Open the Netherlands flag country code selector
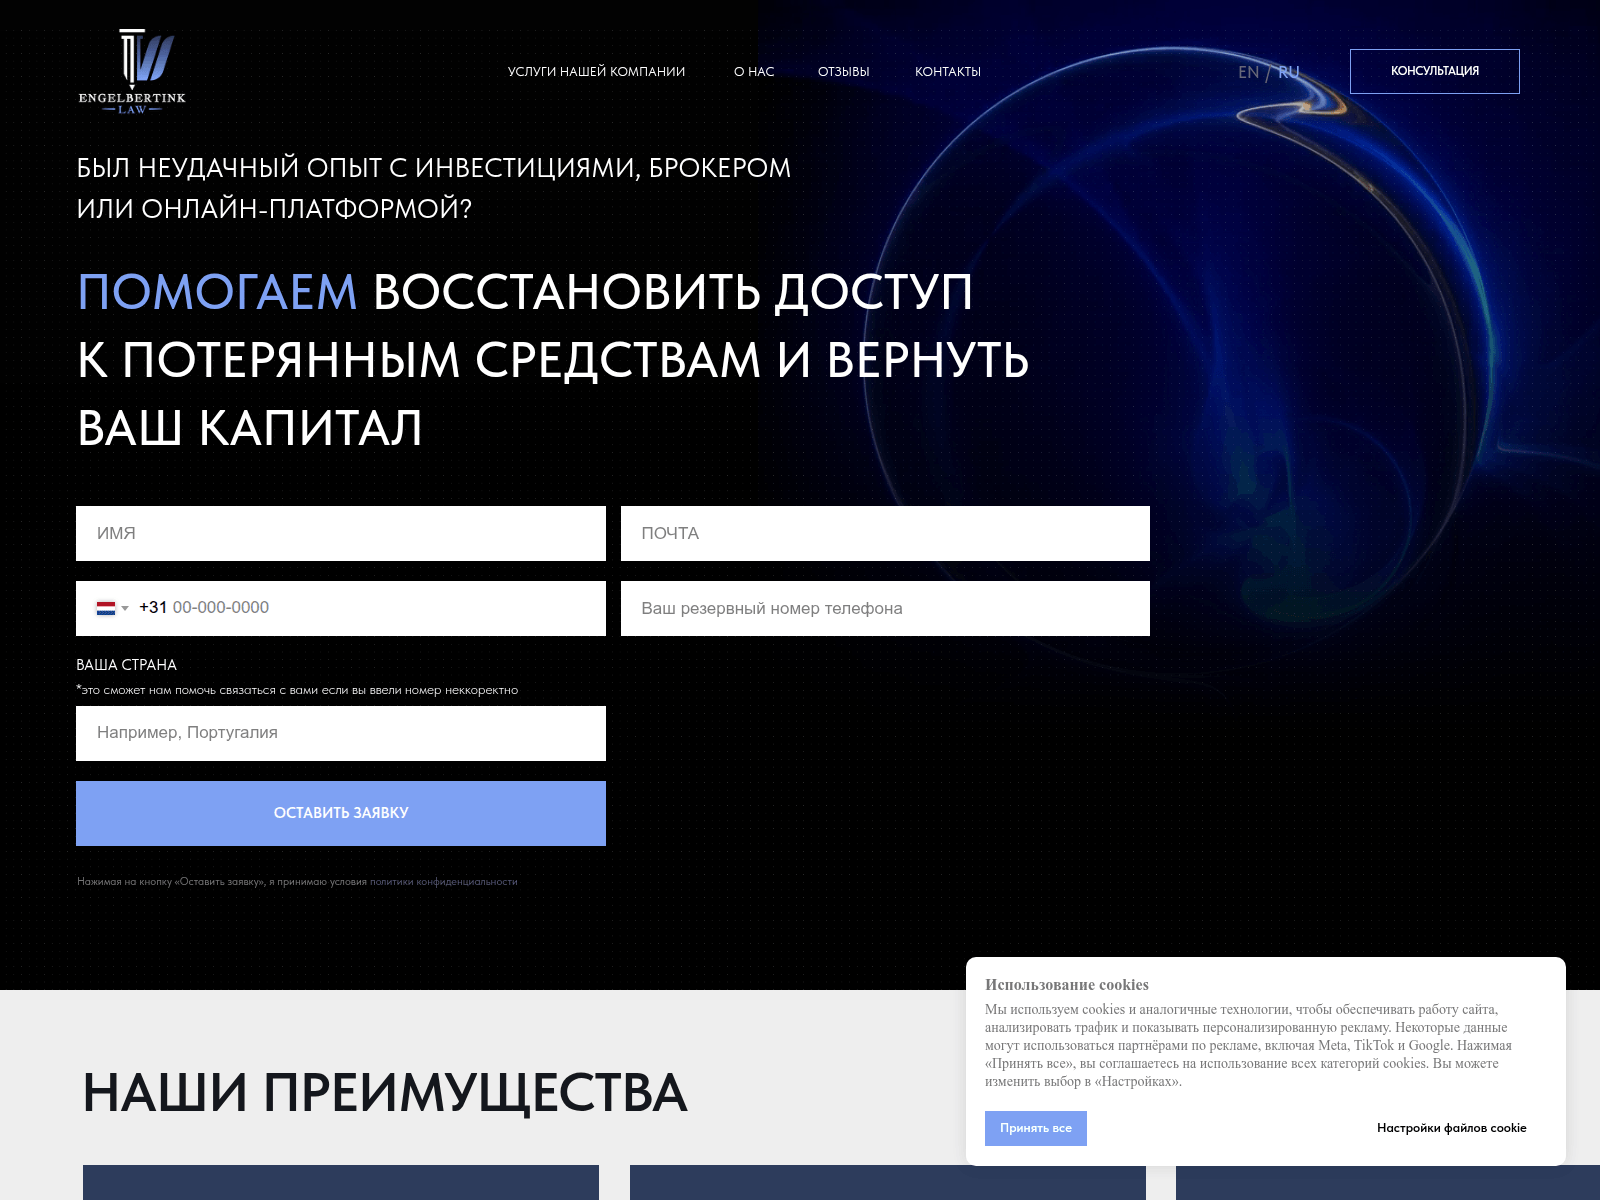 click(112, 608)
